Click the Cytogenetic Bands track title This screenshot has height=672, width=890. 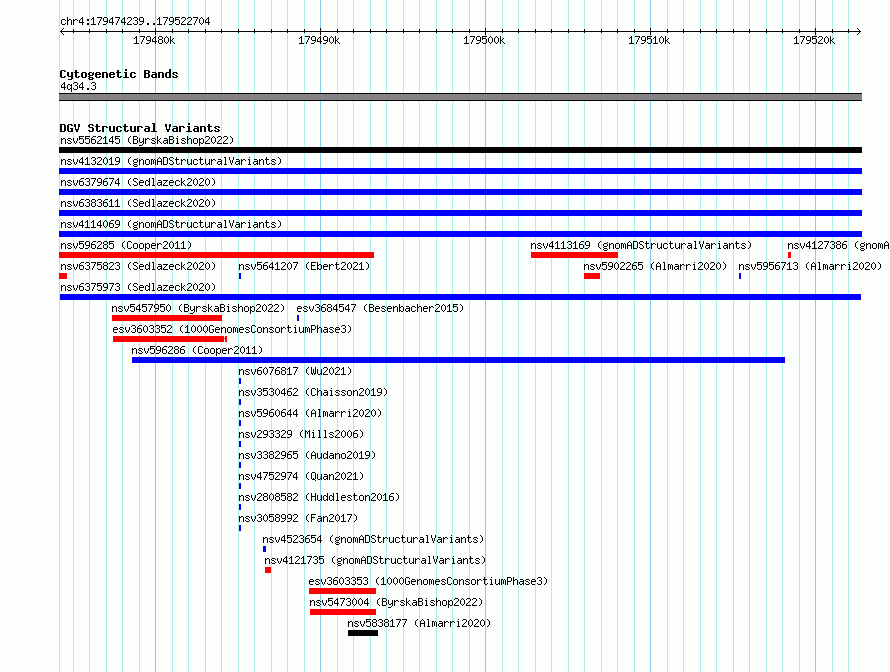(x=119, y=74)
